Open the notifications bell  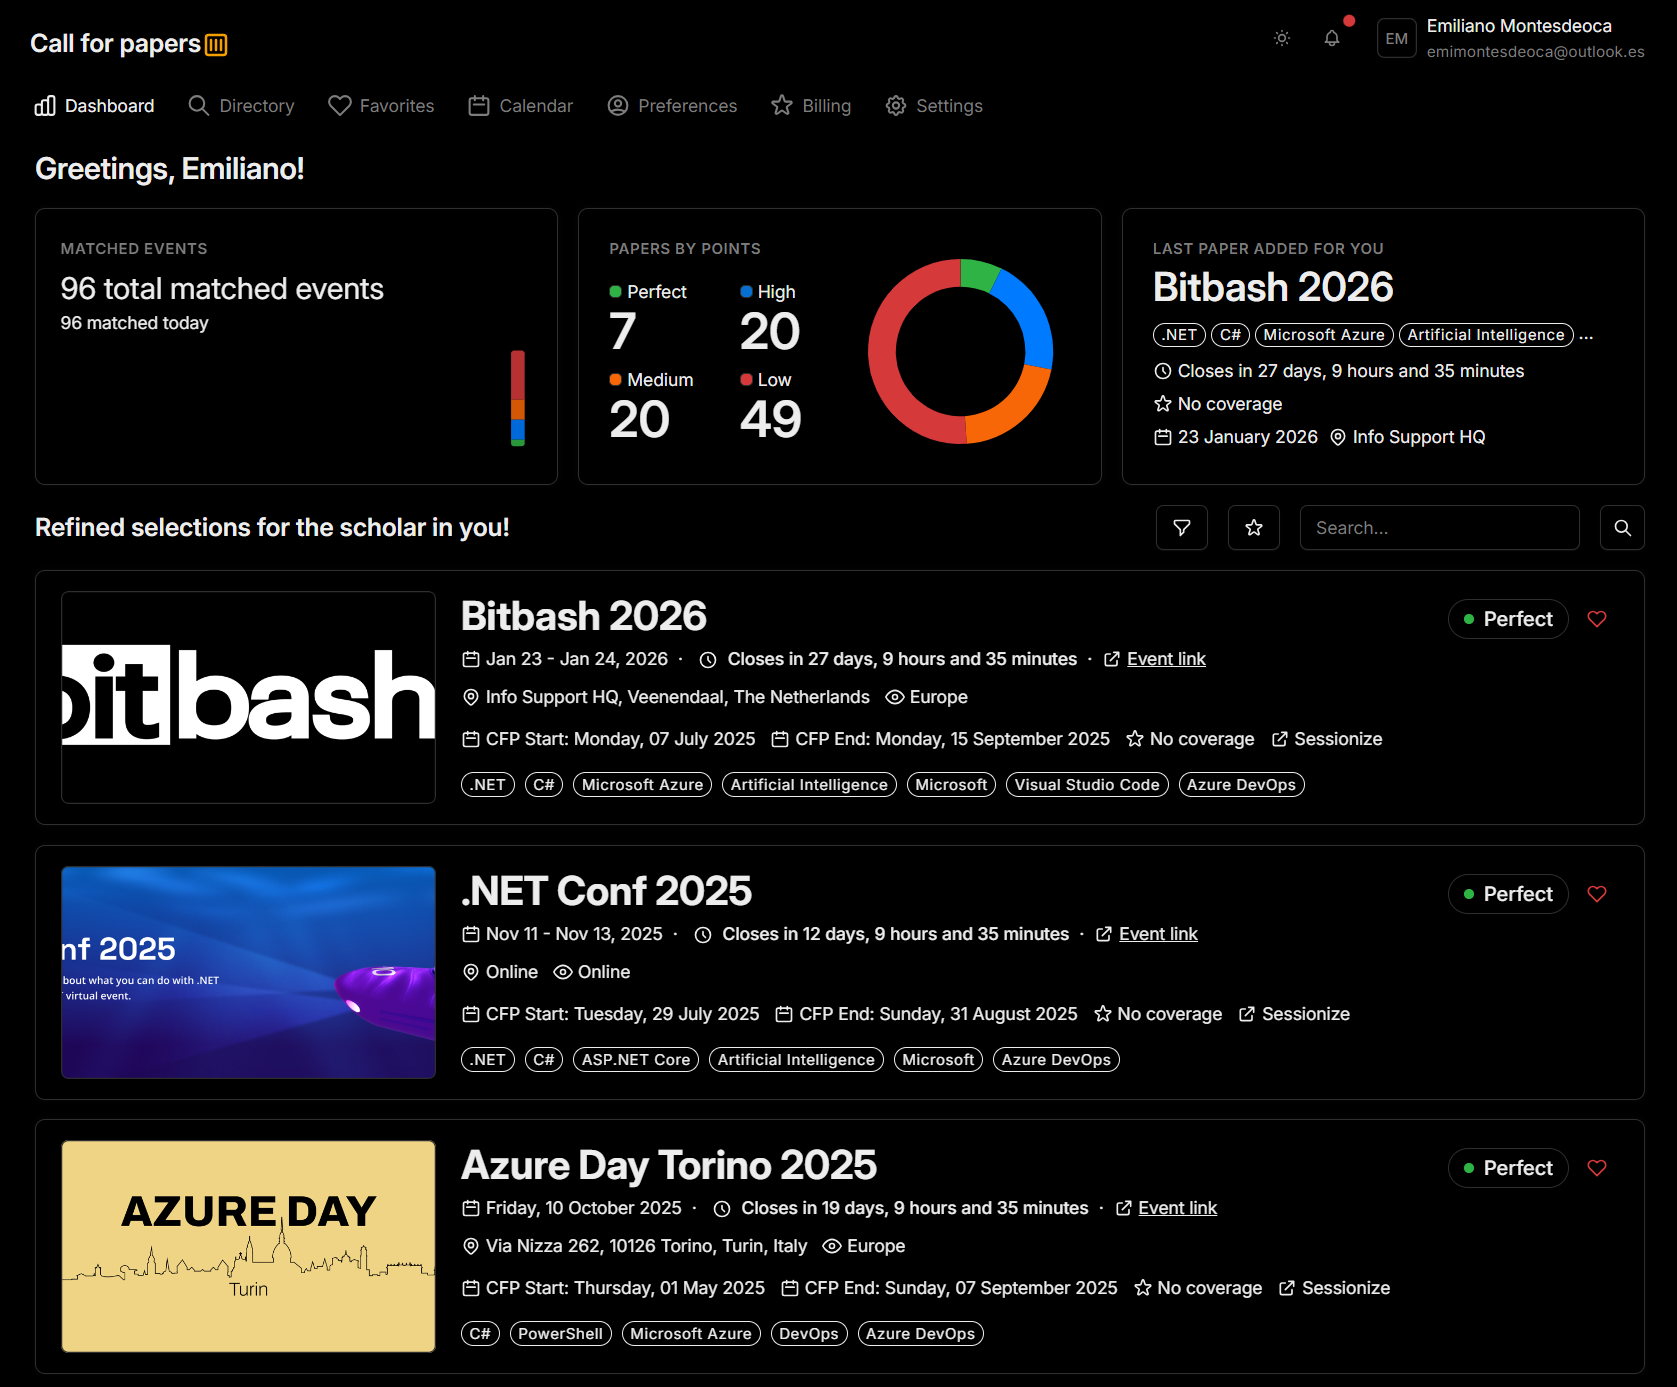click(1332, 38)
